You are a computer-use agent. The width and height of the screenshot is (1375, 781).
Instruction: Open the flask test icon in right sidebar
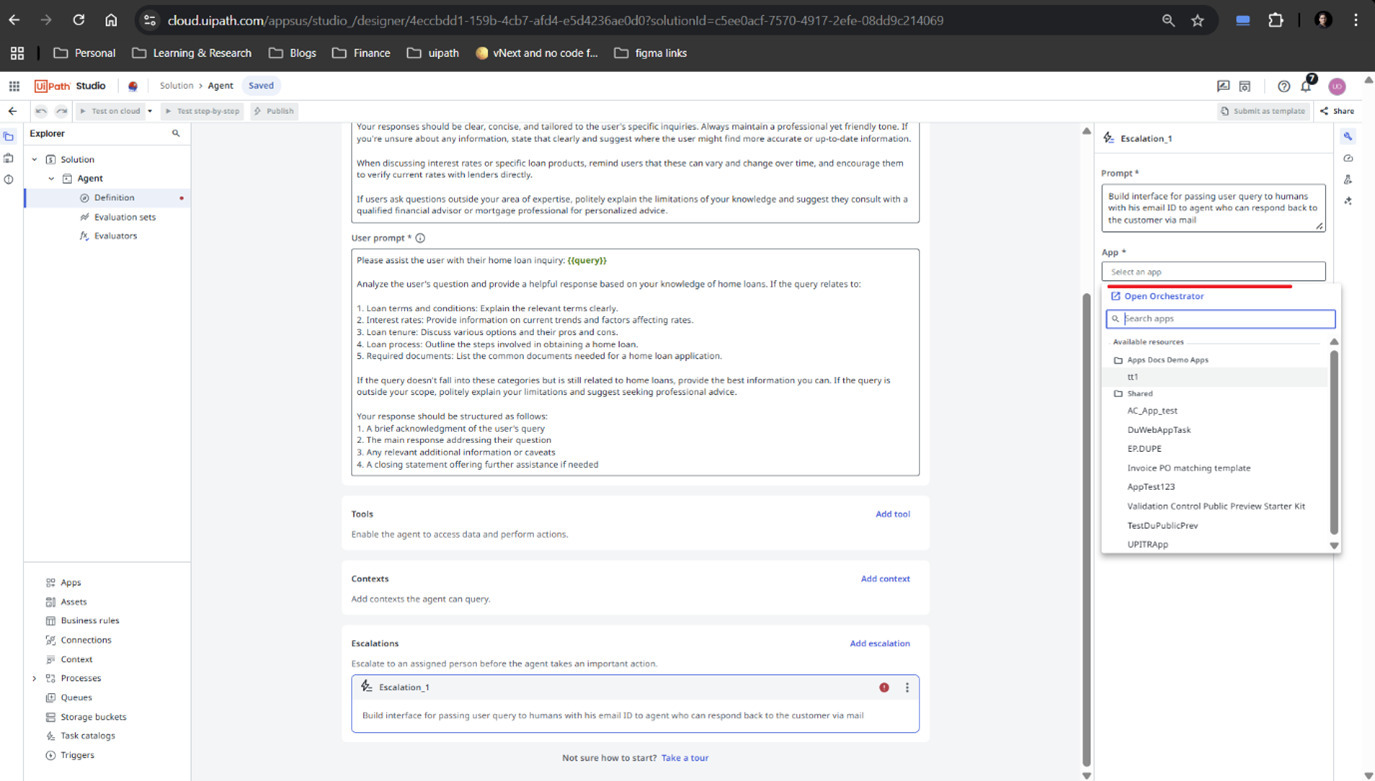(x=1348, y=180)
